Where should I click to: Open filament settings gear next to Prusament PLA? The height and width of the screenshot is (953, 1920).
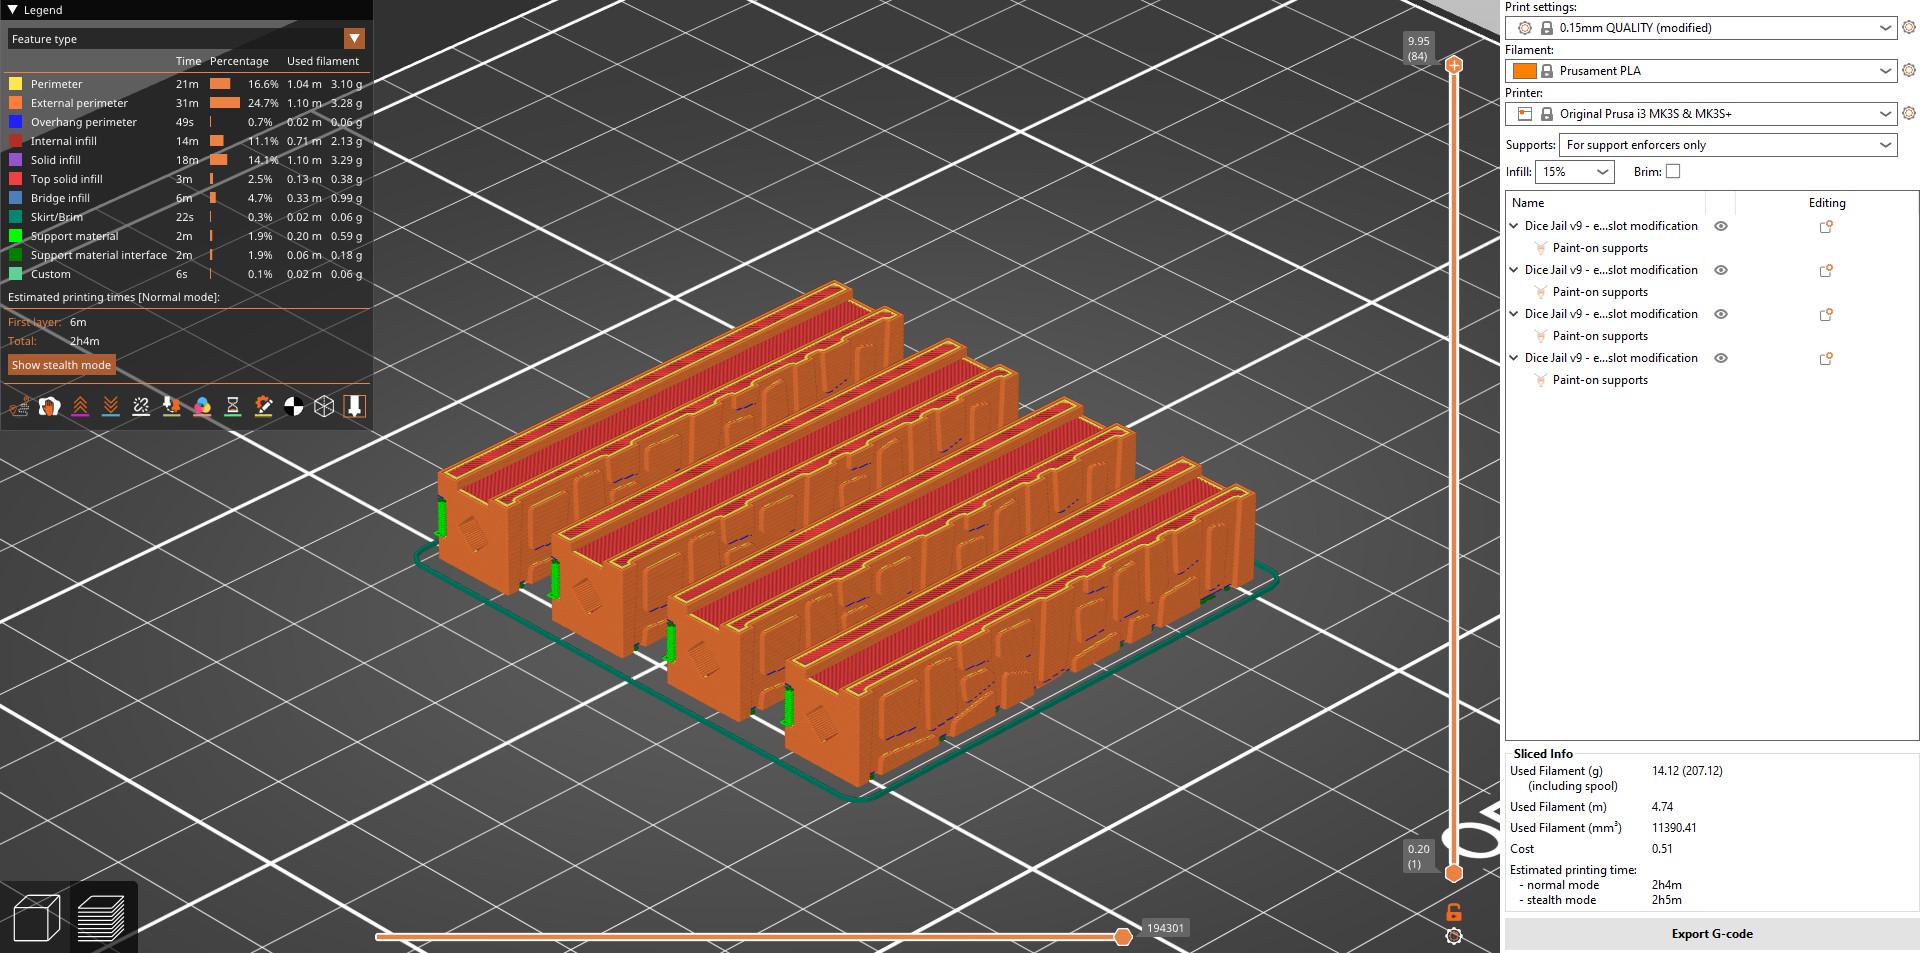click(x=1908, y=71)
